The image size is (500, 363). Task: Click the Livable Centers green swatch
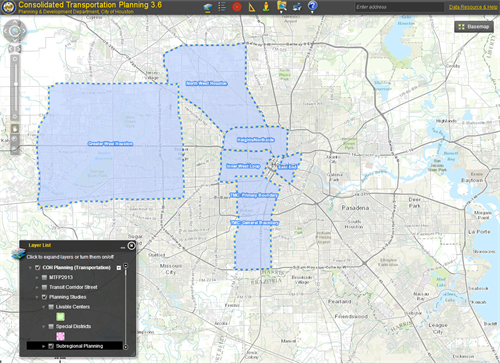[x=60, y=317]
